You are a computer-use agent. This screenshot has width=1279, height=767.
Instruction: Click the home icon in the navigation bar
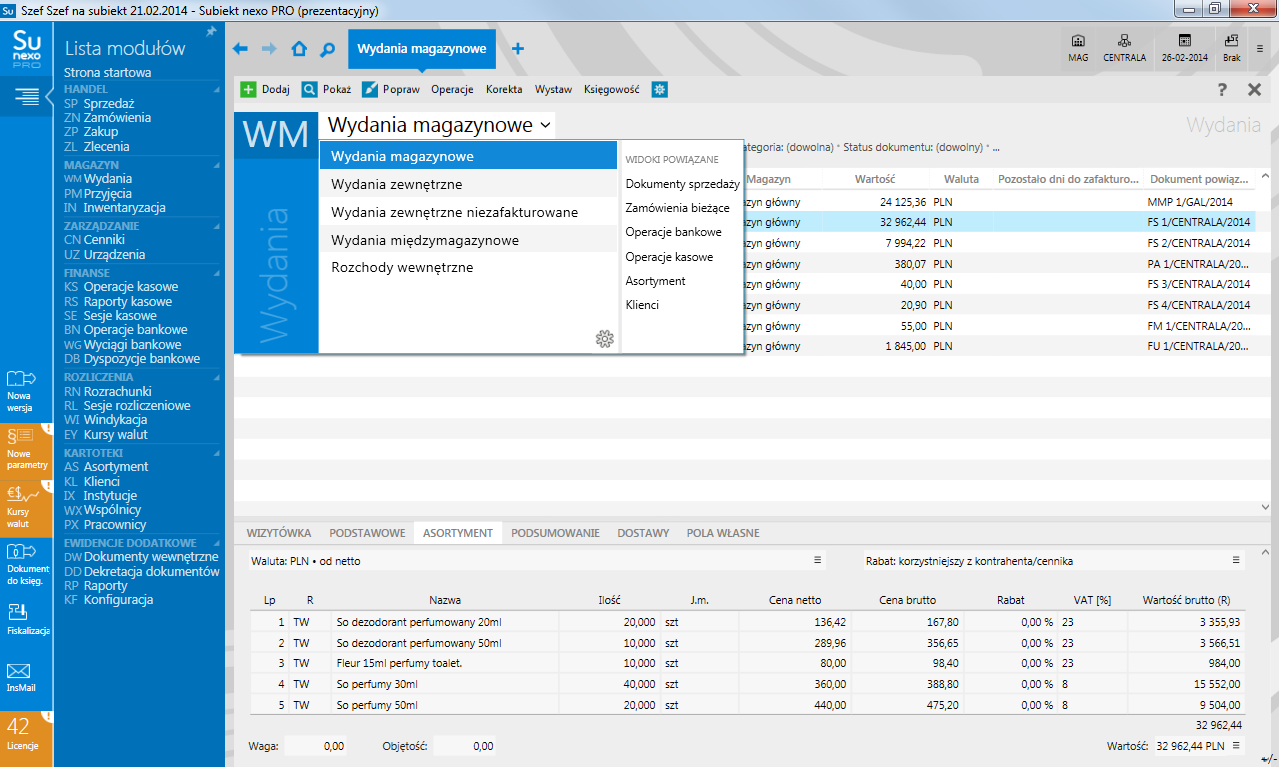tap(299, 49)
